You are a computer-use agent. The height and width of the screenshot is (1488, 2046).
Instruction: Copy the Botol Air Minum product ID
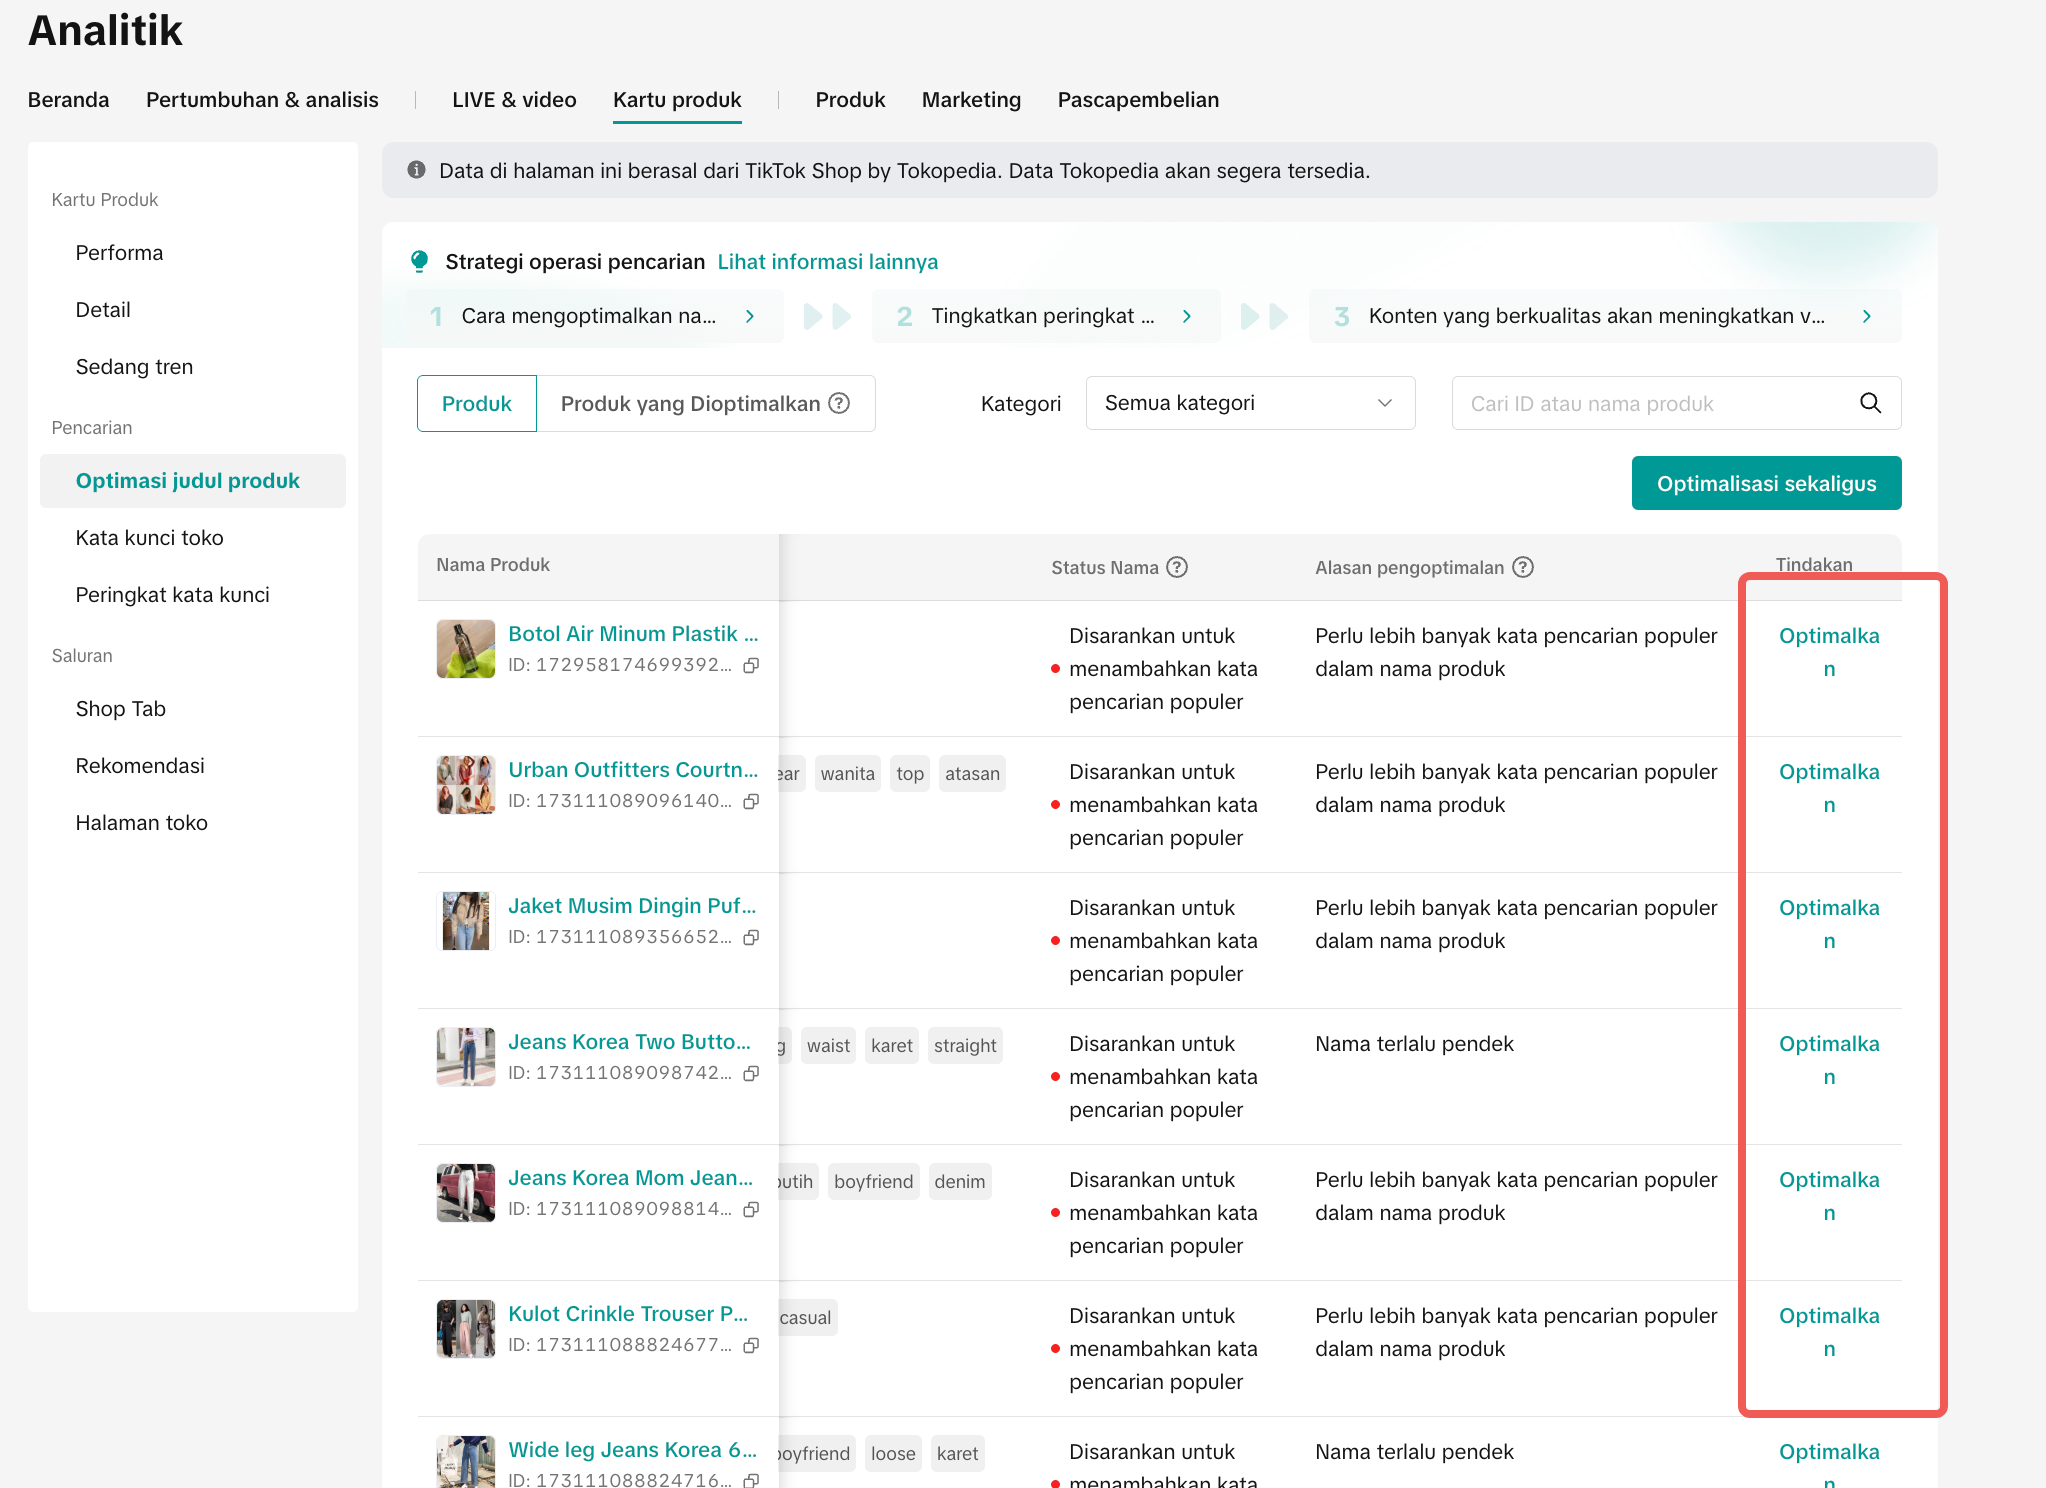751,665
